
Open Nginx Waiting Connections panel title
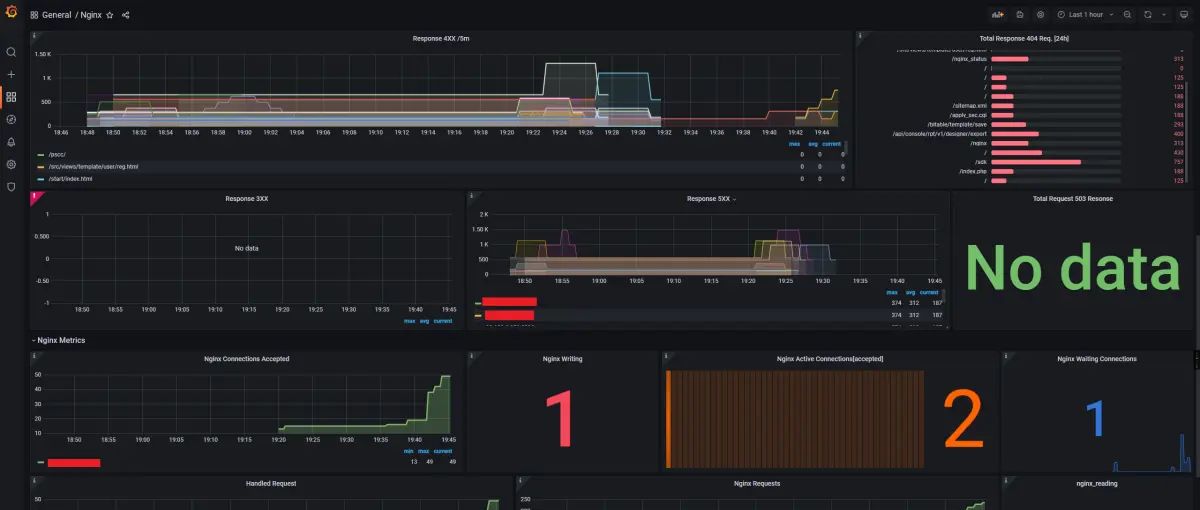pyautogui.click(x=1097, y=358)
